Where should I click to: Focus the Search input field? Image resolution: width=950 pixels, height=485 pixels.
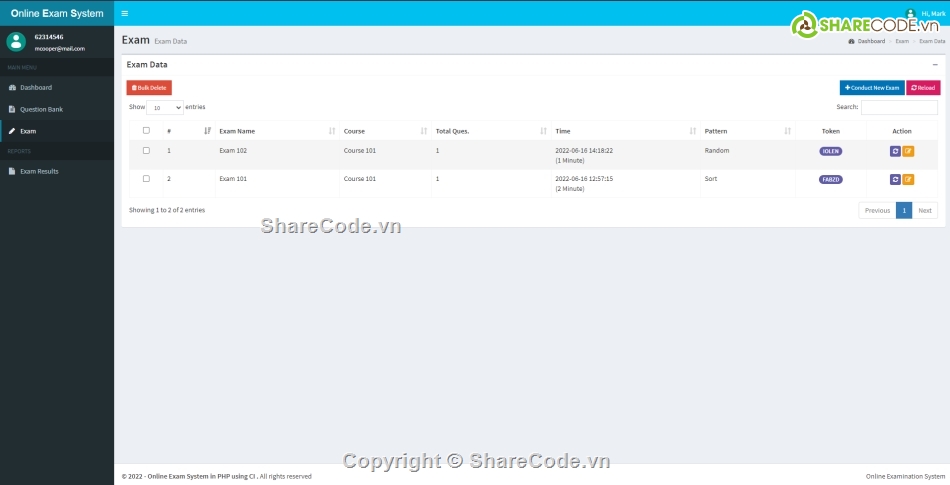[x=899, y=107]
